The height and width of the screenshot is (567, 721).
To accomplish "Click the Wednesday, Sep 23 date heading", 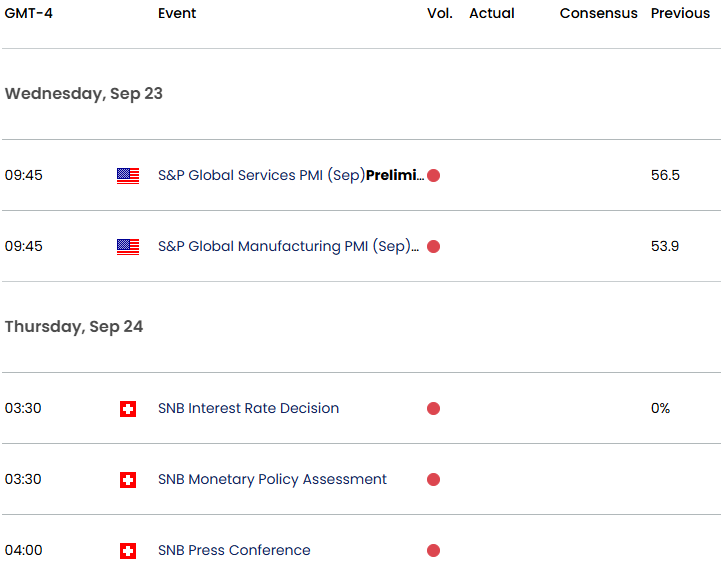I will pyautogui.click(x=84, y=94).
